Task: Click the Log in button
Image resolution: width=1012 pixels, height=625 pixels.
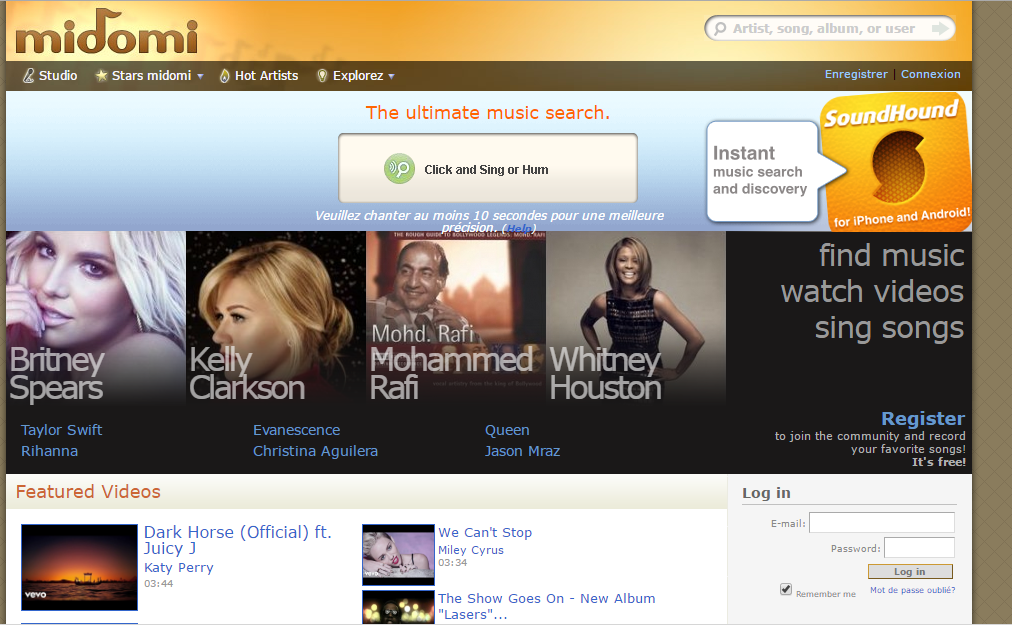Action: coord(910,571)
